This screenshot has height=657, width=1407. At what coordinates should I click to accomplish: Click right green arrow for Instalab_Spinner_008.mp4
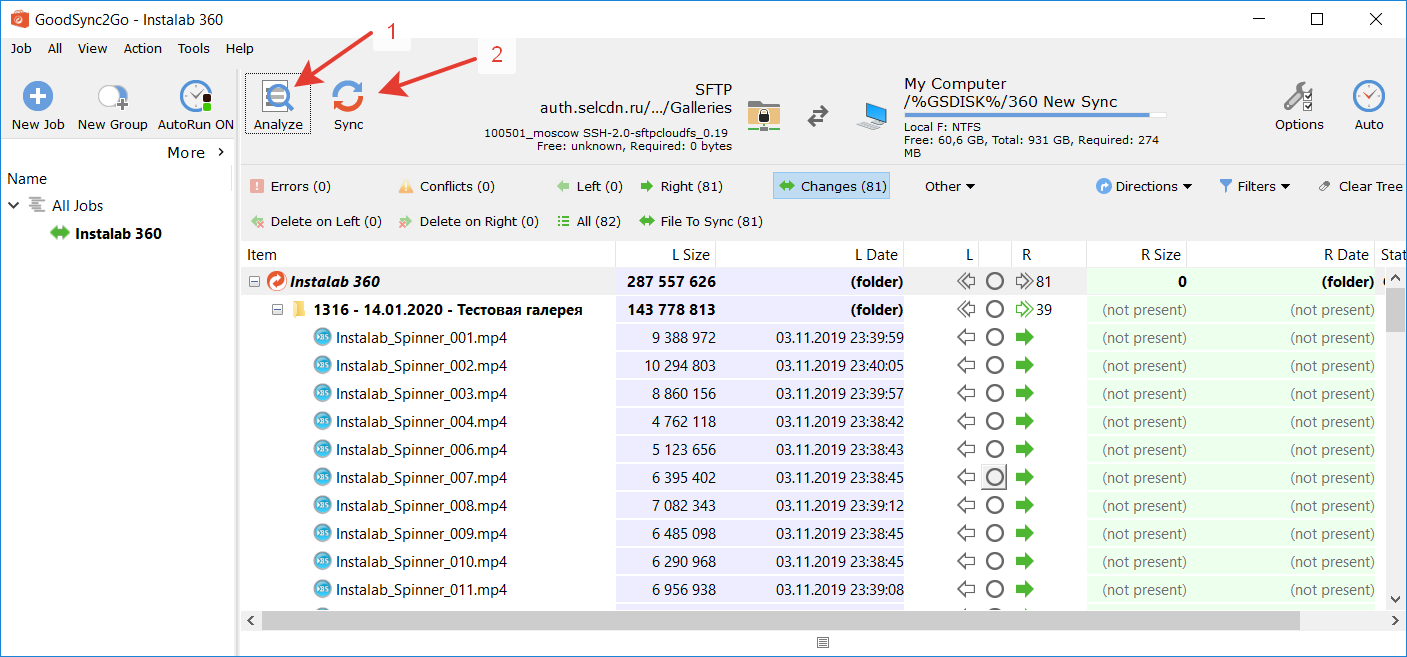click(x=1024, y=506)
